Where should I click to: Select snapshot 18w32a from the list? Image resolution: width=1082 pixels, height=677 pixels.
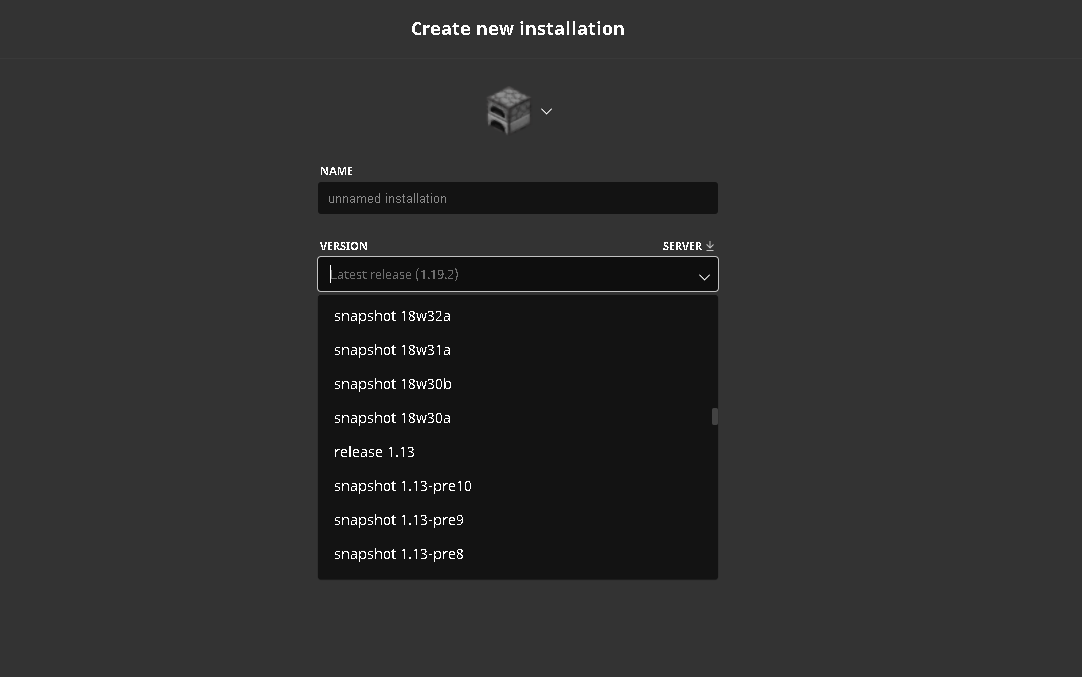(x=392, y=316)
